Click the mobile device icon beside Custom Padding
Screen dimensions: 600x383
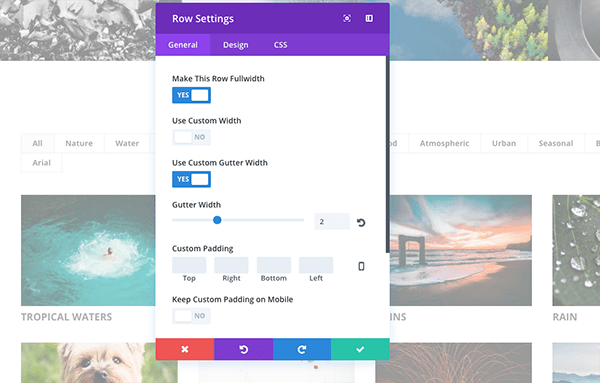point(361,266)
